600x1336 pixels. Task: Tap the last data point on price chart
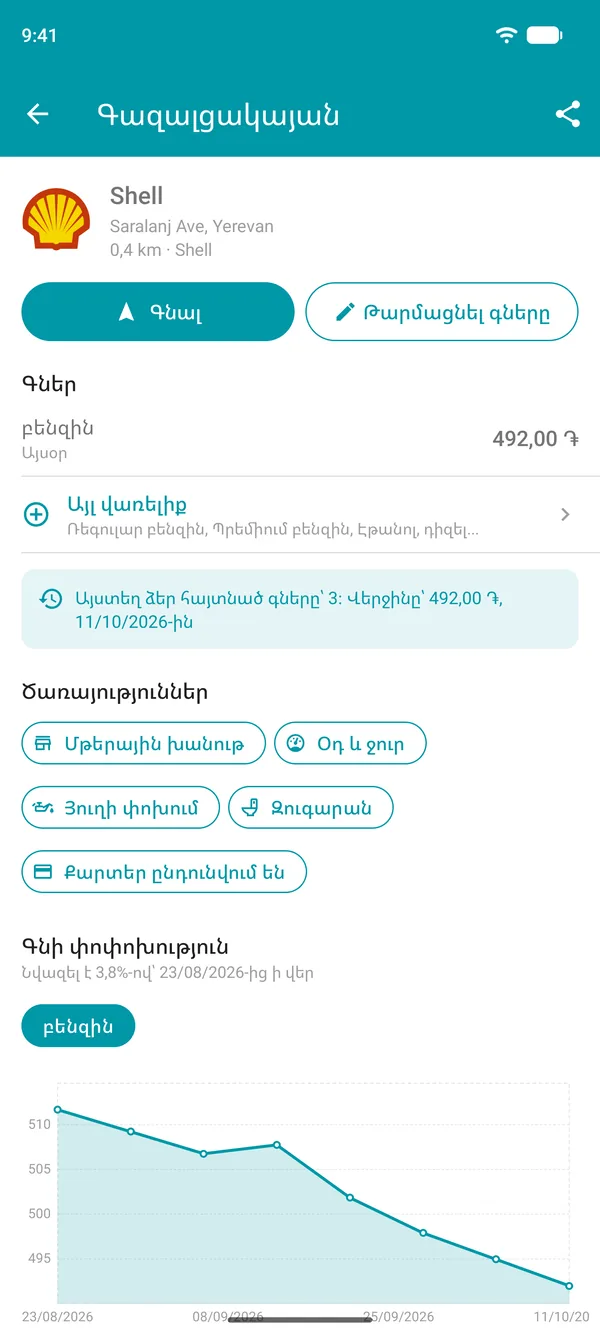pos(569,1286)
